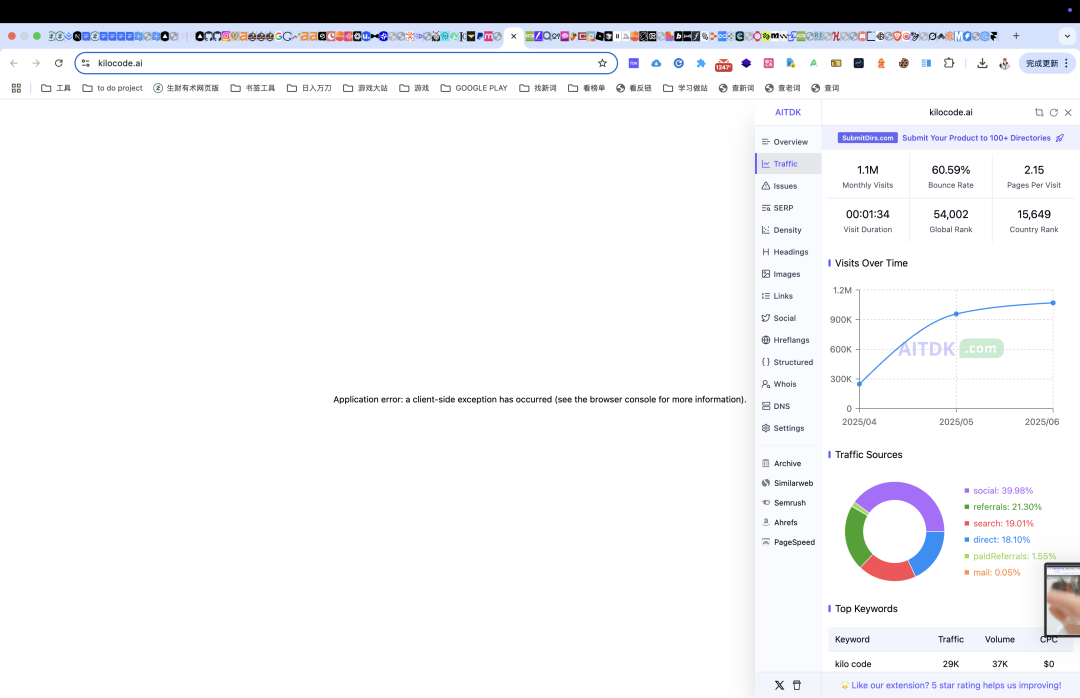Open Similarweb for this site
The width and height of the screenshot is (1080, 698).
click(x=787, y=483)
